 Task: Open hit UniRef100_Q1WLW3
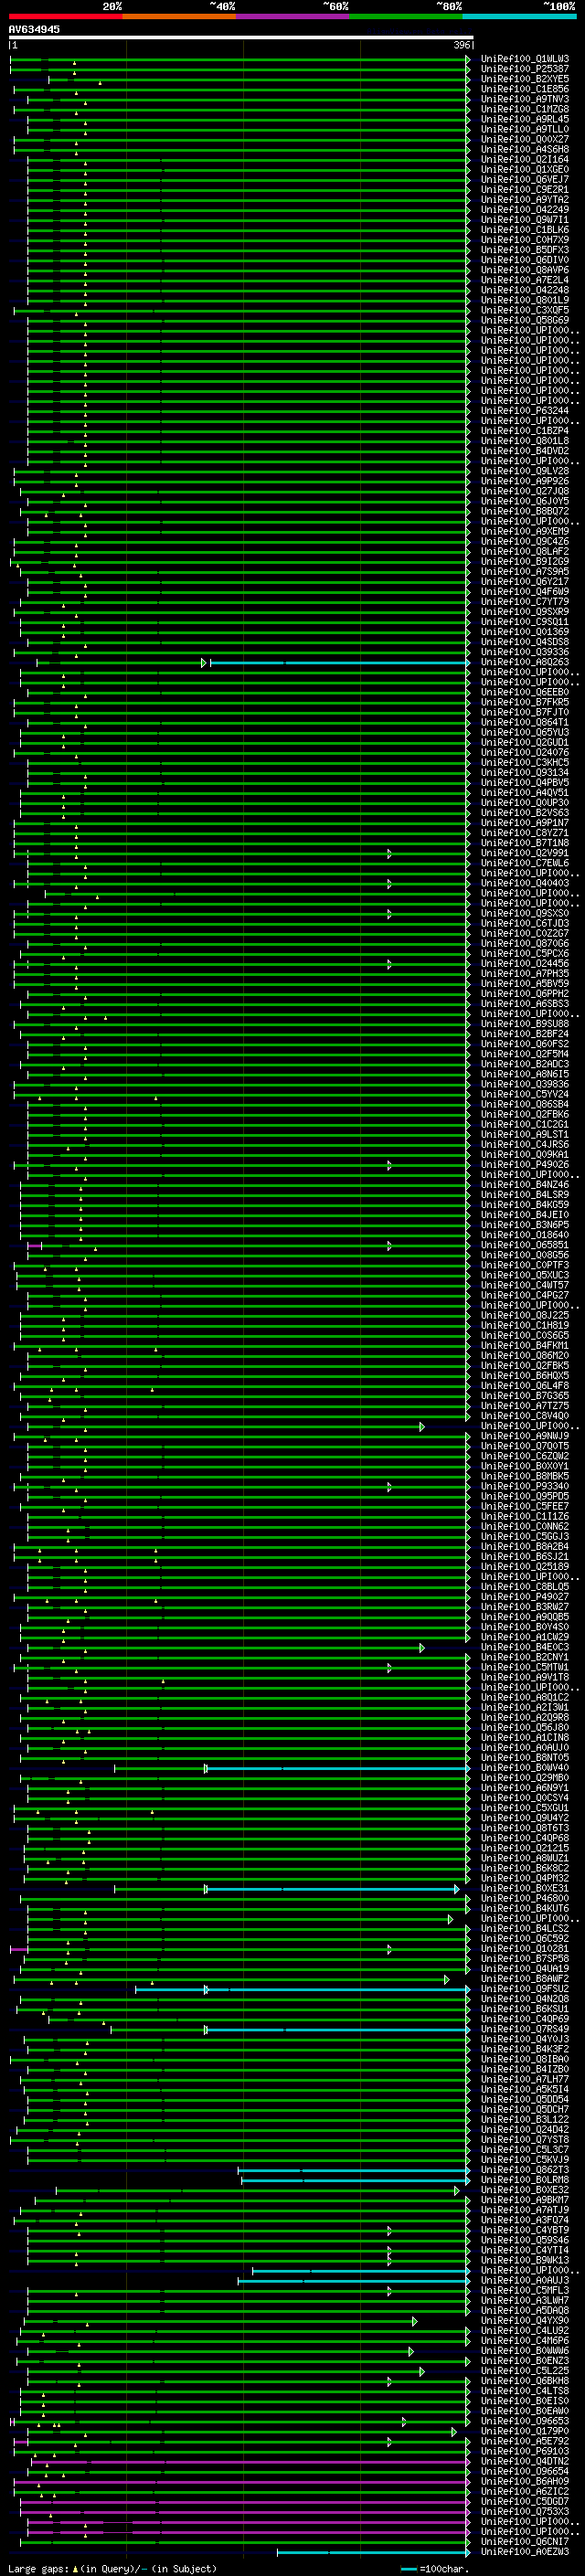click(525, 59)
